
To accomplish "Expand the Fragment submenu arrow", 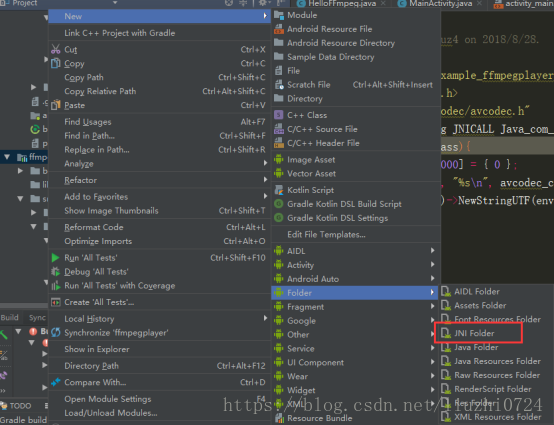I will [x=432, y=306].
